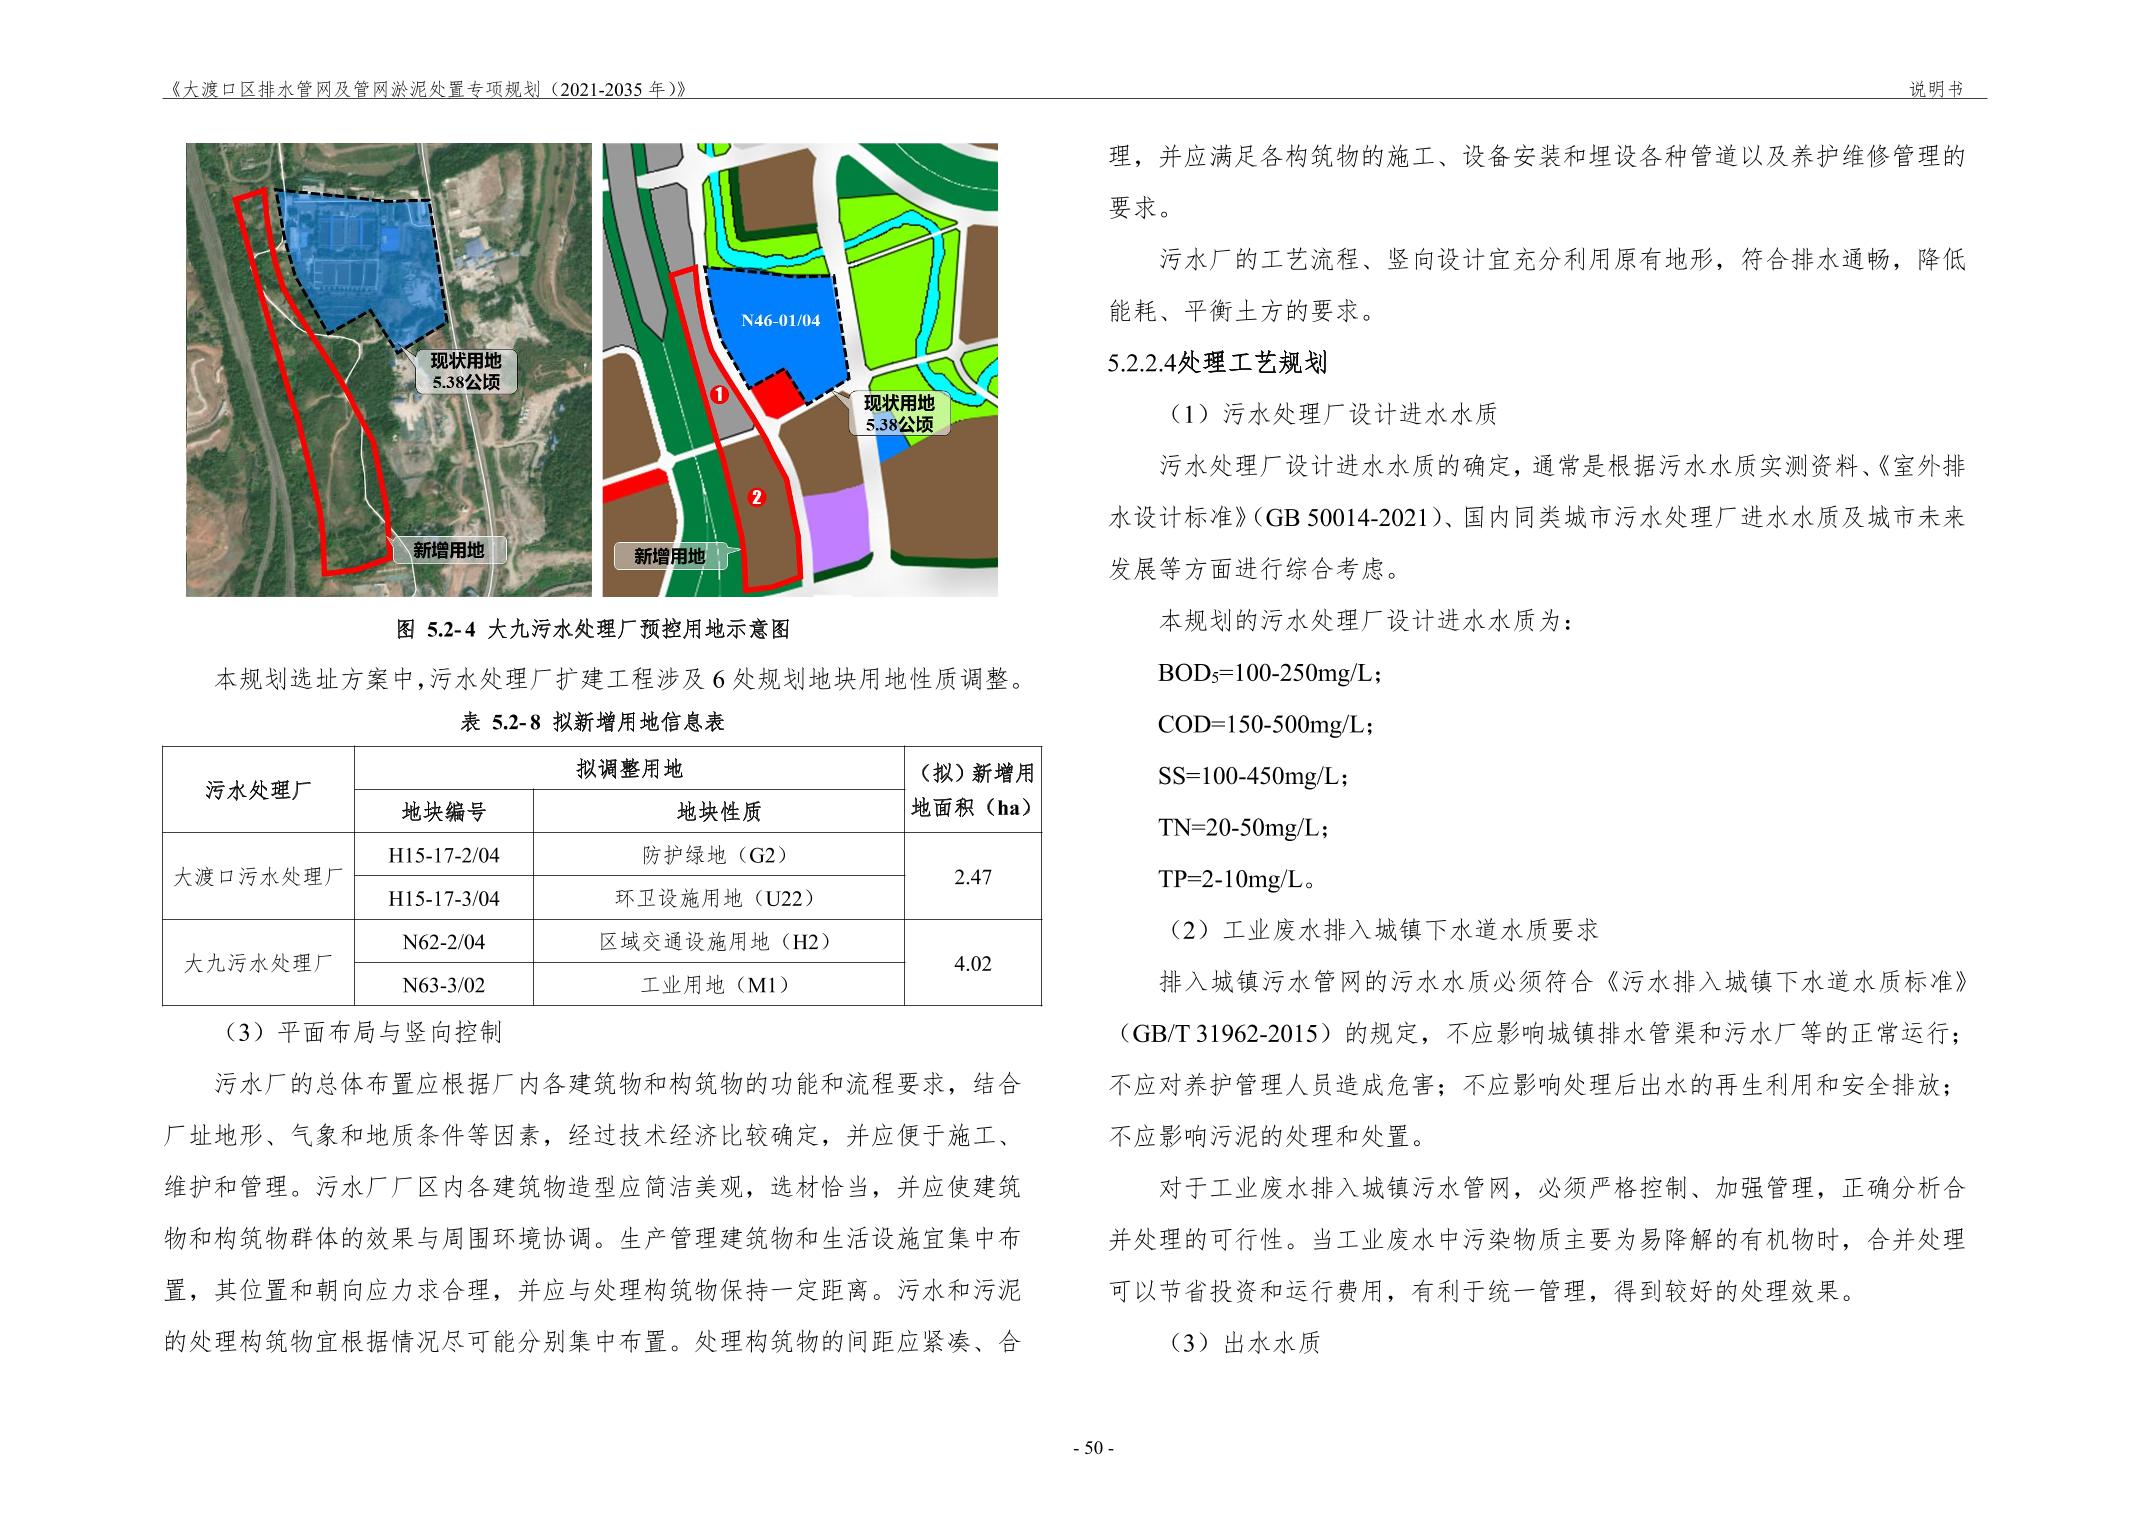Click the 说明书 label in the header

[1936, 89]
